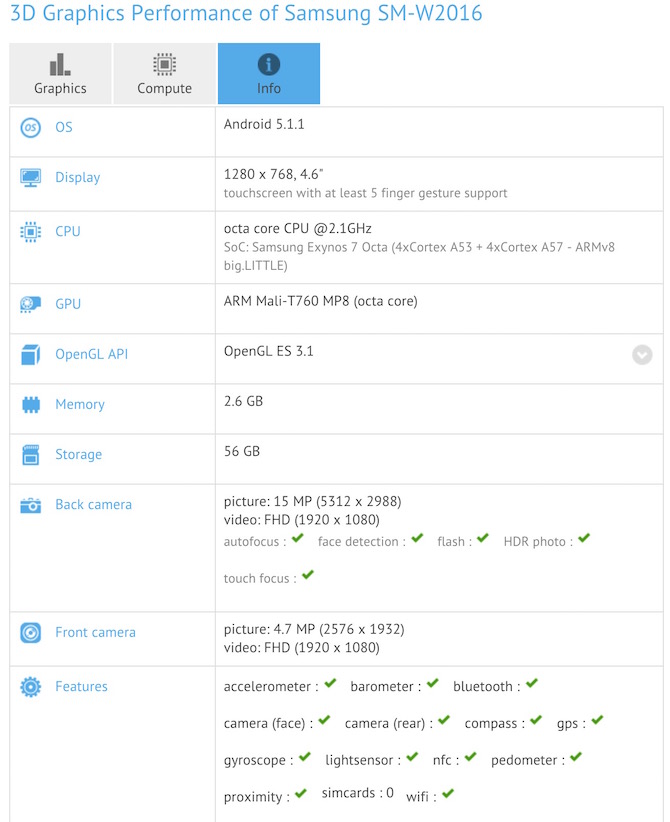Click the compass check mark
The height and width of the screenshot is (822, 670).
point(536,720)
